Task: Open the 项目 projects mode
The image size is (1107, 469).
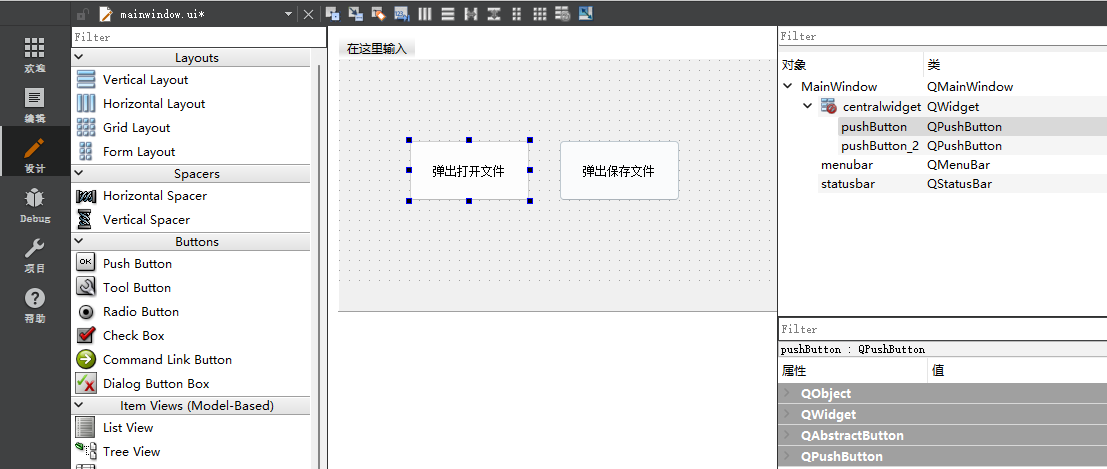Action: tap(35, 256)
